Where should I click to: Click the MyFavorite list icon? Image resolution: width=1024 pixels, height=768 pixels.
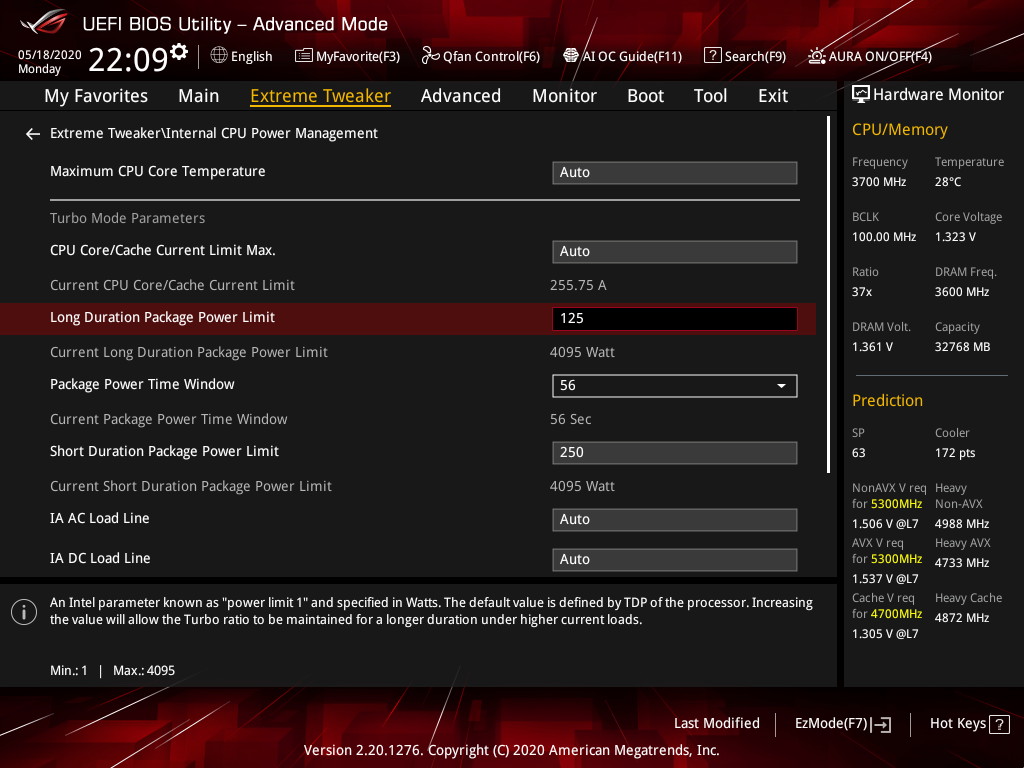point(304,56)
